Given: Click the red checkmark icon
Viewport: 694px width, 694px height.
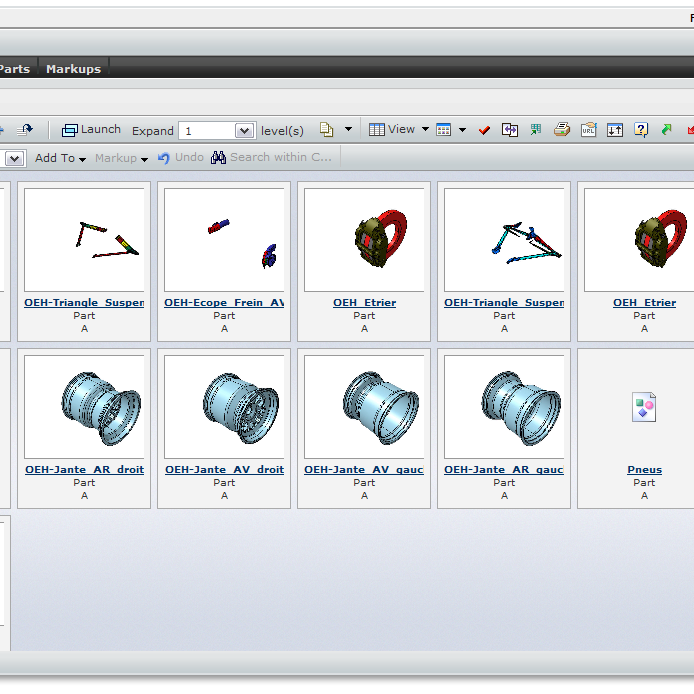Looking at the screenshot, I should [485, 130].
